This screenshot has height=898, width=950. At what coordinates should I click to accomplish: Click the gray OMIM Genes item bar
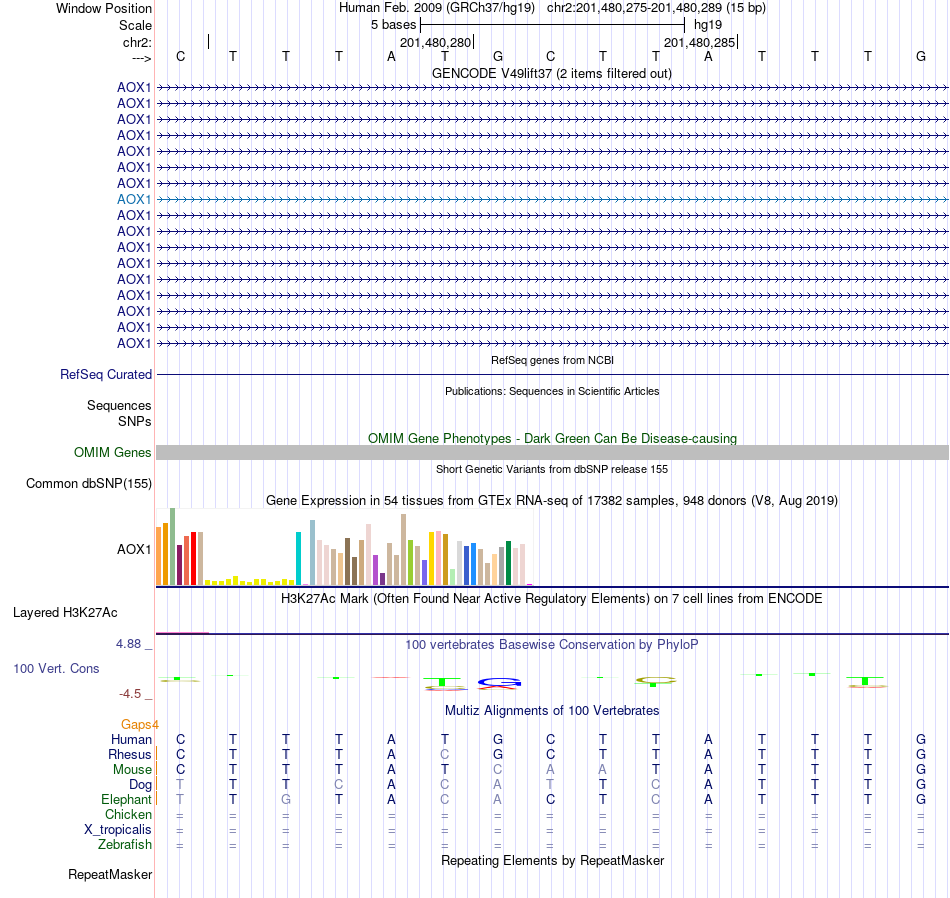(552, 453)
